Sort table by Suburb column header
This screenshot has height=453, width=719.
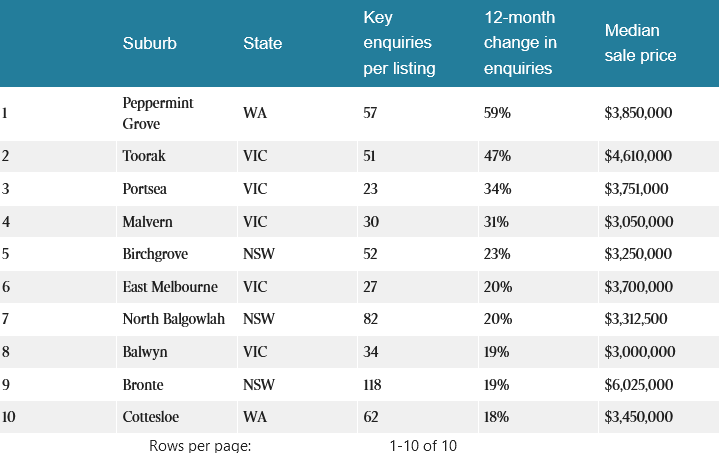150,44
